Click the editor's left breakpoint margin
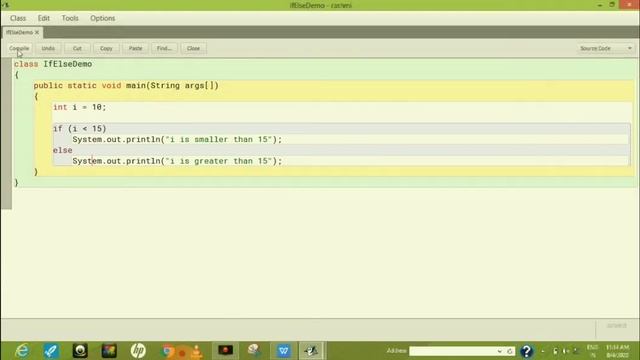The width and height of the screenshot is (640, 360). [x=6, y=133]
